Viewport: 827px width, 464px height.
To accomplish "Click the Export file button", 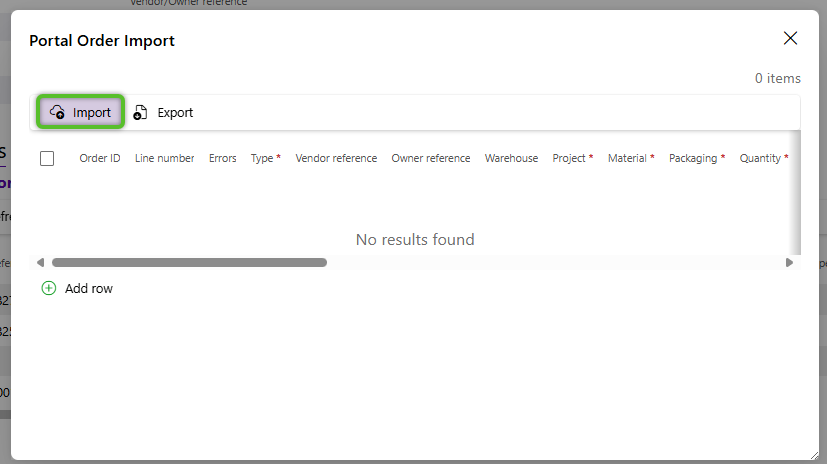I will [164, 112].
